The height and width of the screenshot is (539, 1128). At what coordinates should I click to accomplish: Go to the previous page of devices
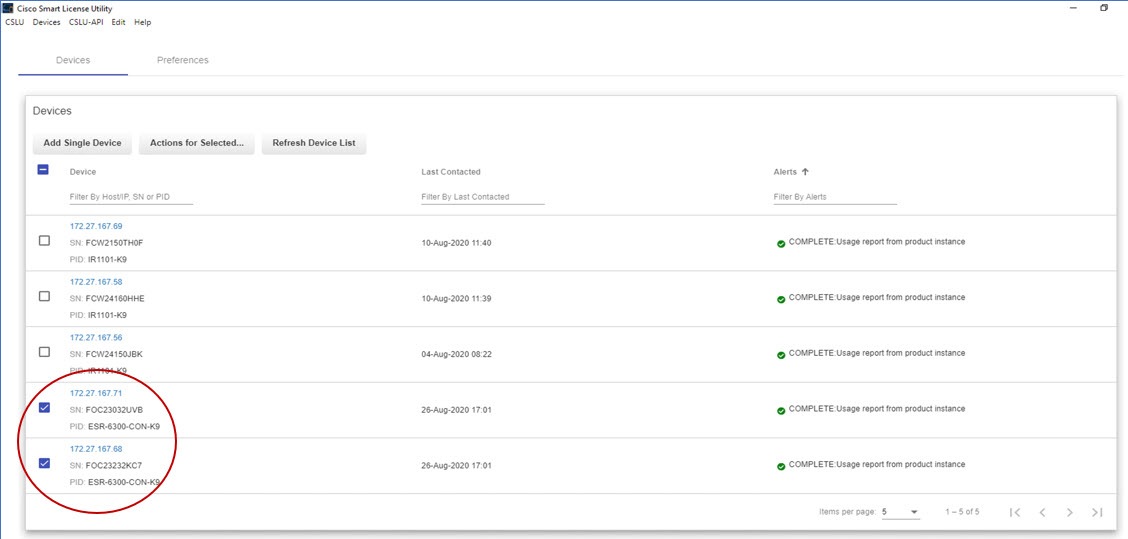tap(1042, 512)
